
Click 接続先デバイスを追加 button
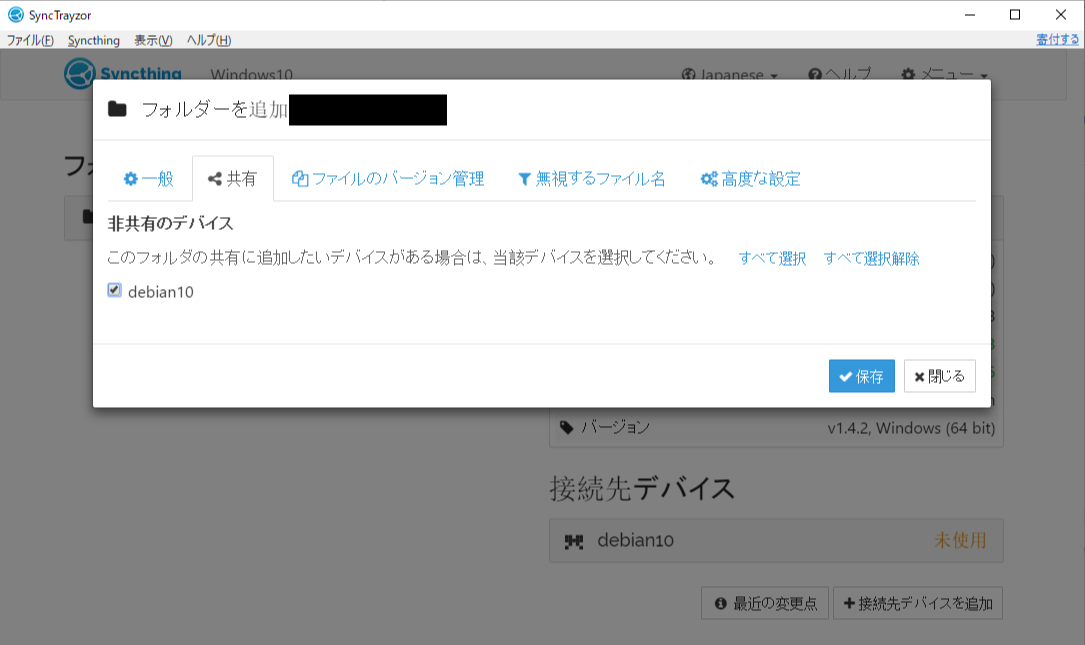click(x=918, y=603)
